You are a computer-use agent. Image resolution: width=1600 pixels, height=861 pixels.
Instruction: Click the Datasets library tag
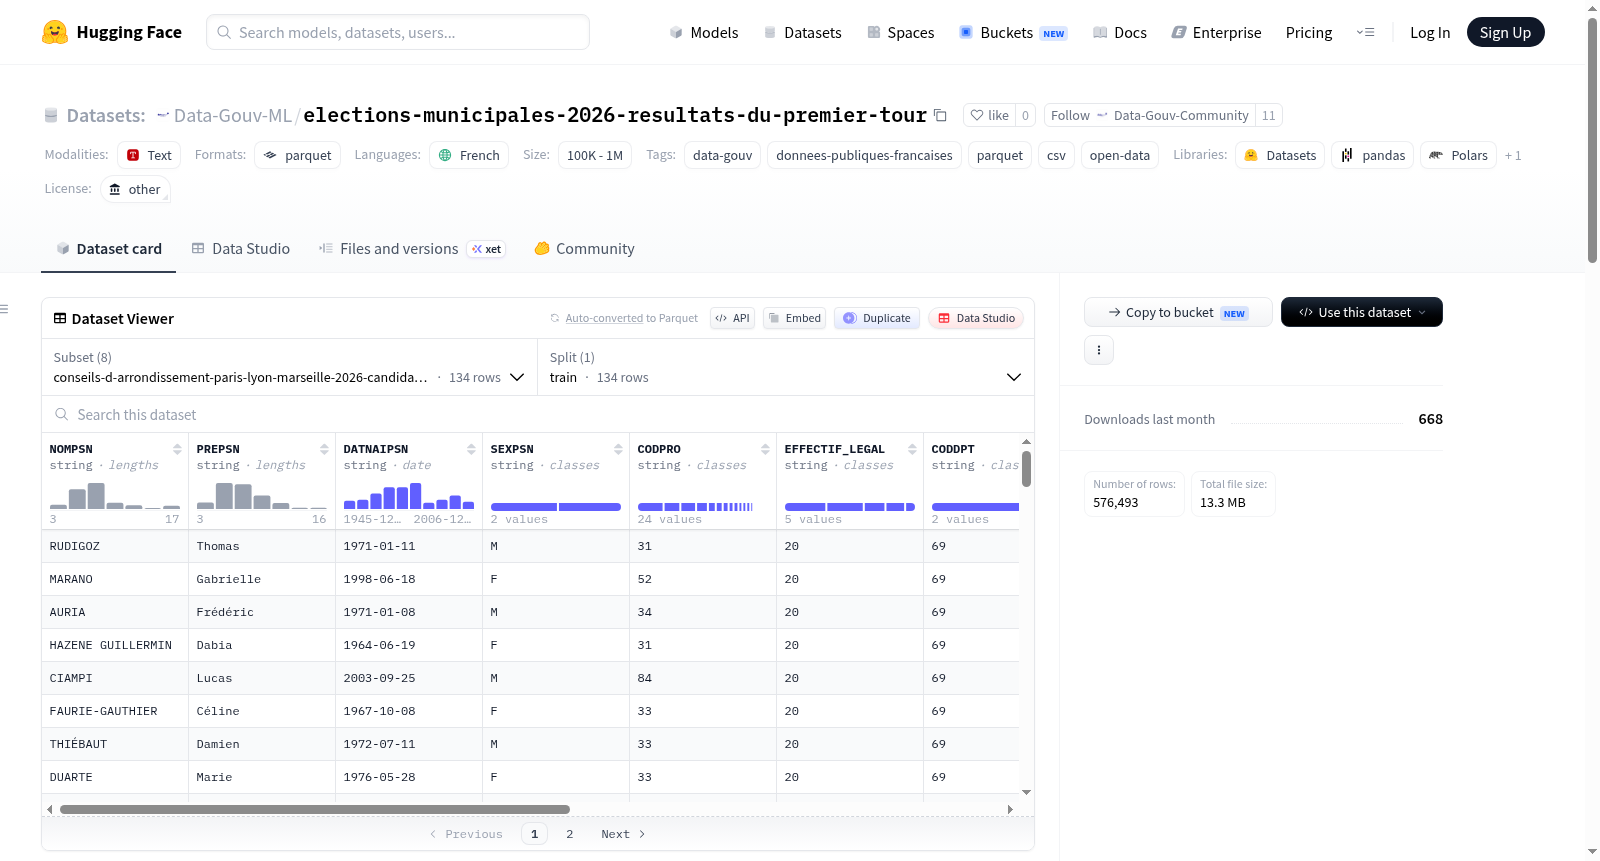(1280, 155)
